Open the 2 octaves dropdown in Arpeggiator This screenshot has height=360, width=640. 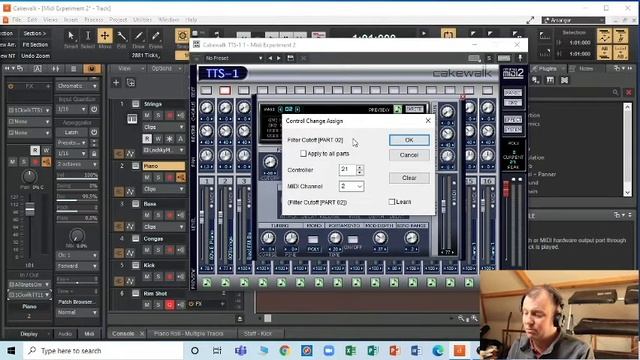77,164
